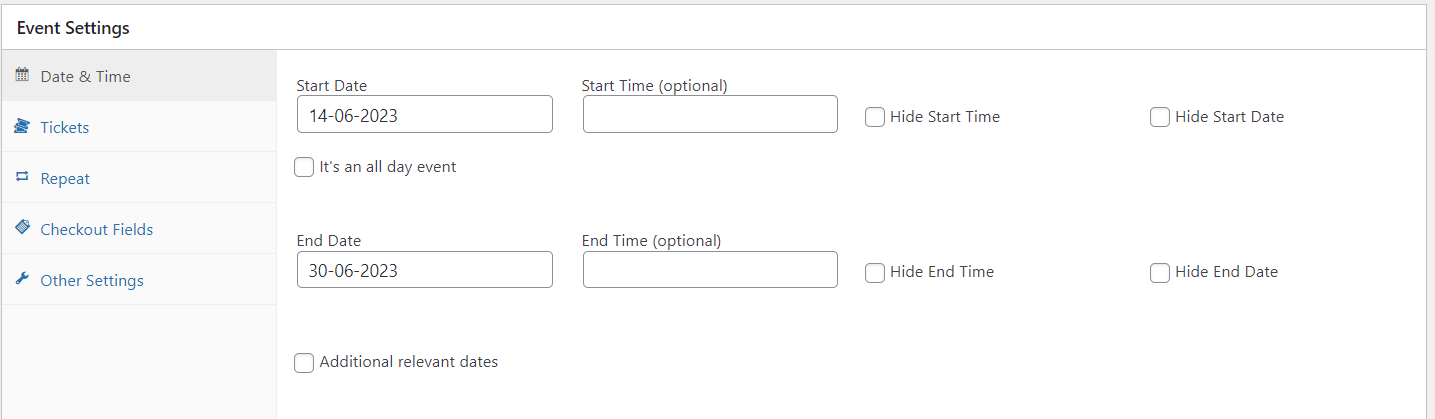1435x419 pixels.
Task: Switch to the Tickets tab
Action: tap(65, 127)
